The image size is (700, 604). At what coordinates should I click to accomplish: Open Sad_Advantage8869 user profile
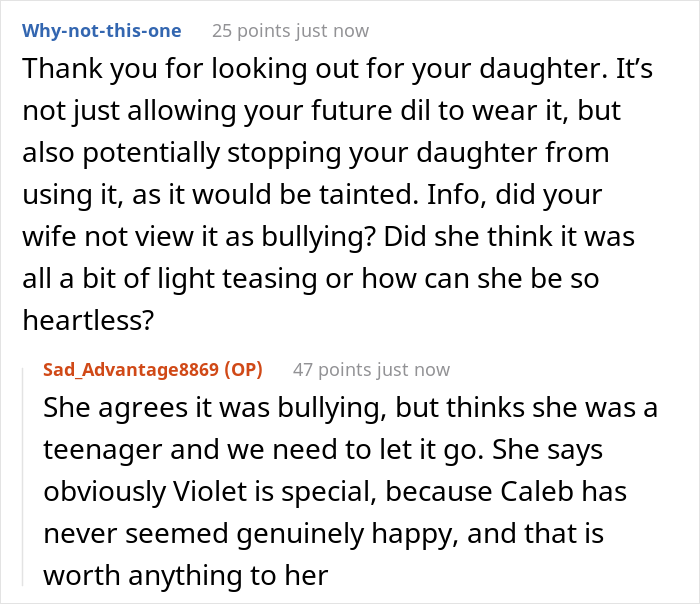[130, 370]
